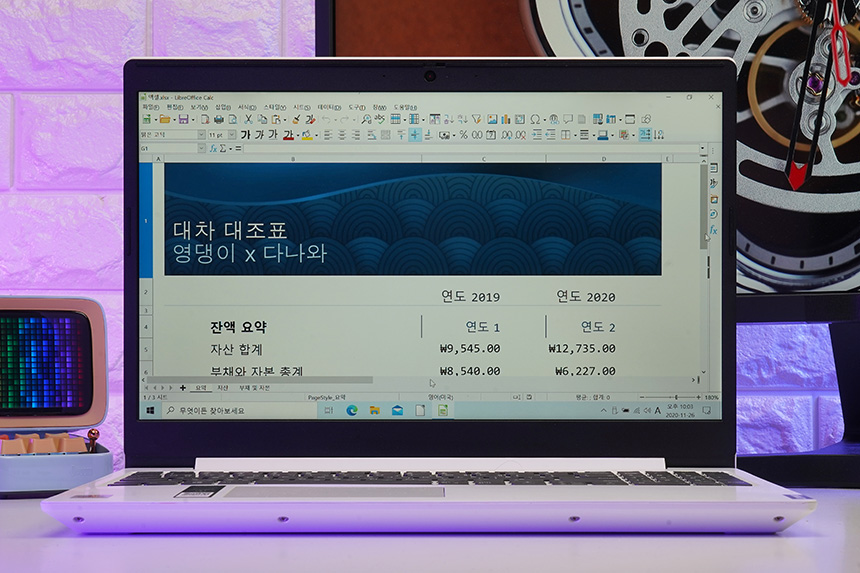
Task: Toggle Italic formatting
Action: coord(261,134)
